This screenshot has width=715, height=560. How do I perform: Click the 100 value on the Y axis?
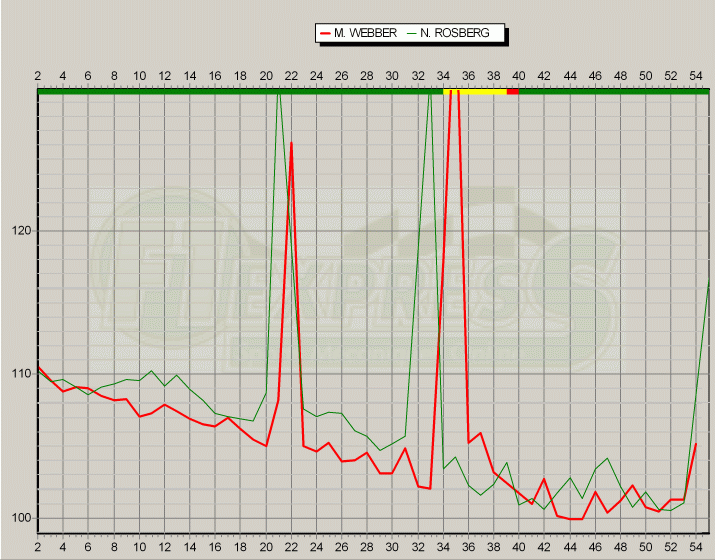tap(19, 518)
